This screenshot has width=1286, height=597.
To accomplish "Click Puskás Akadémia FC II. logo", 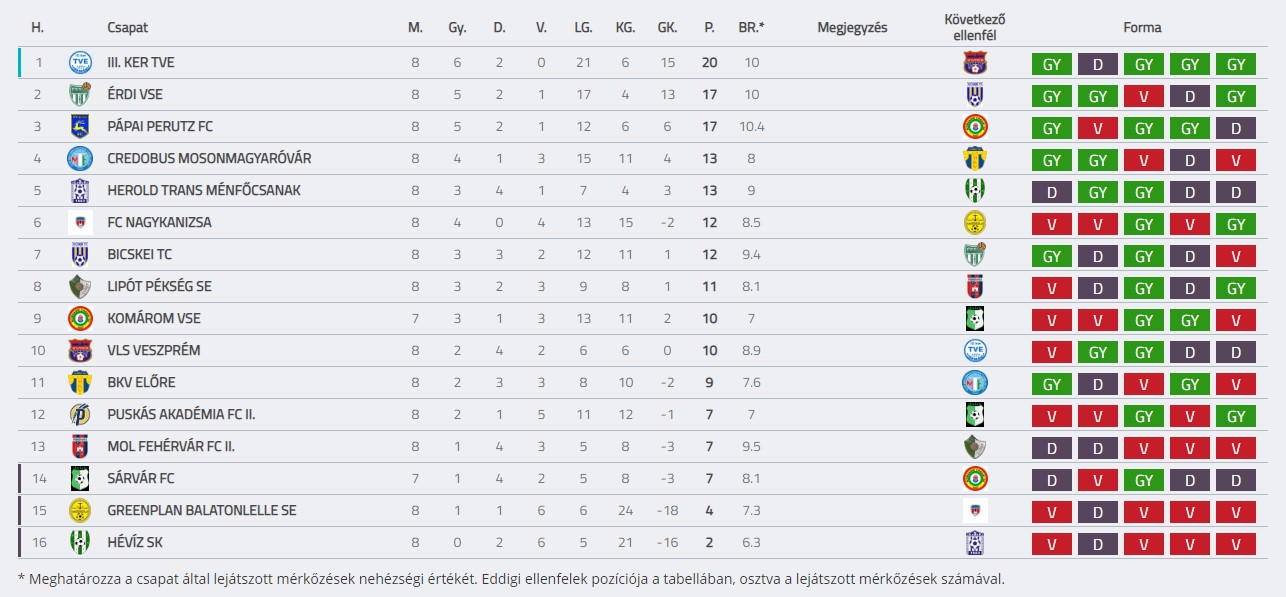I will coord(80,414).
